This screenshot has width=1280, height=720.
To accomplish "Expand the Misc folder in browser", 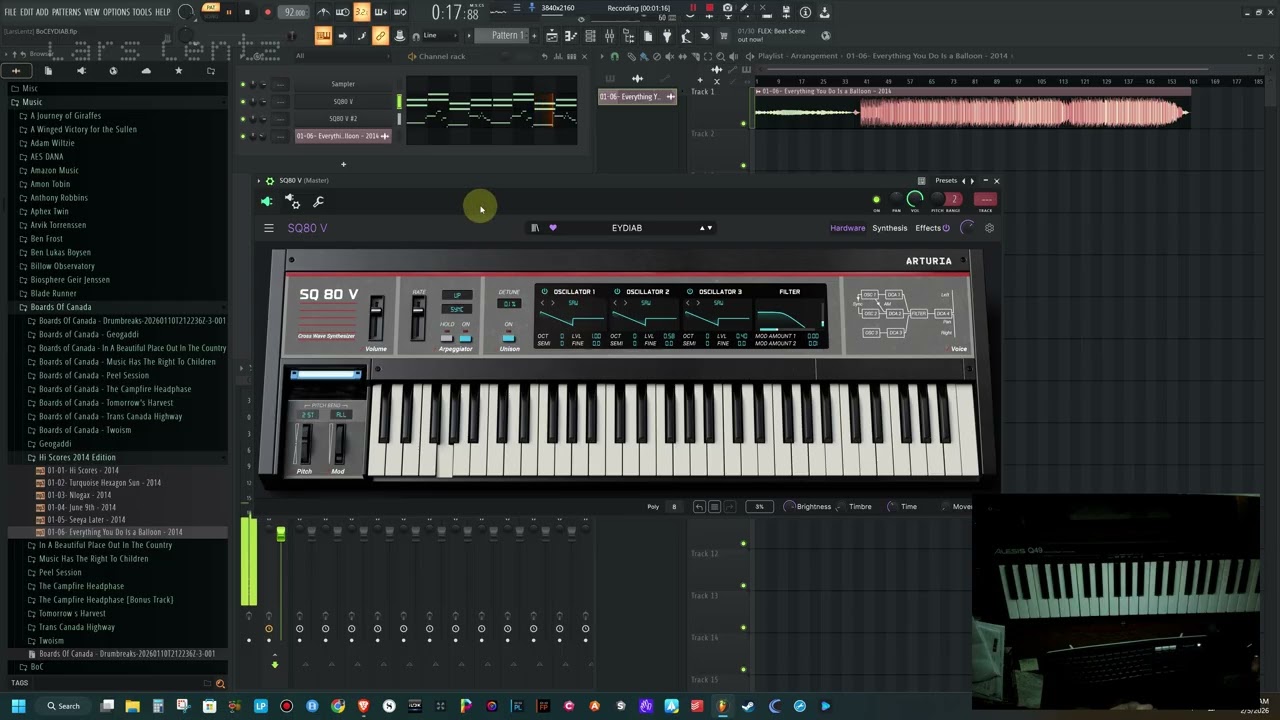I will click(x=30, y=88).
